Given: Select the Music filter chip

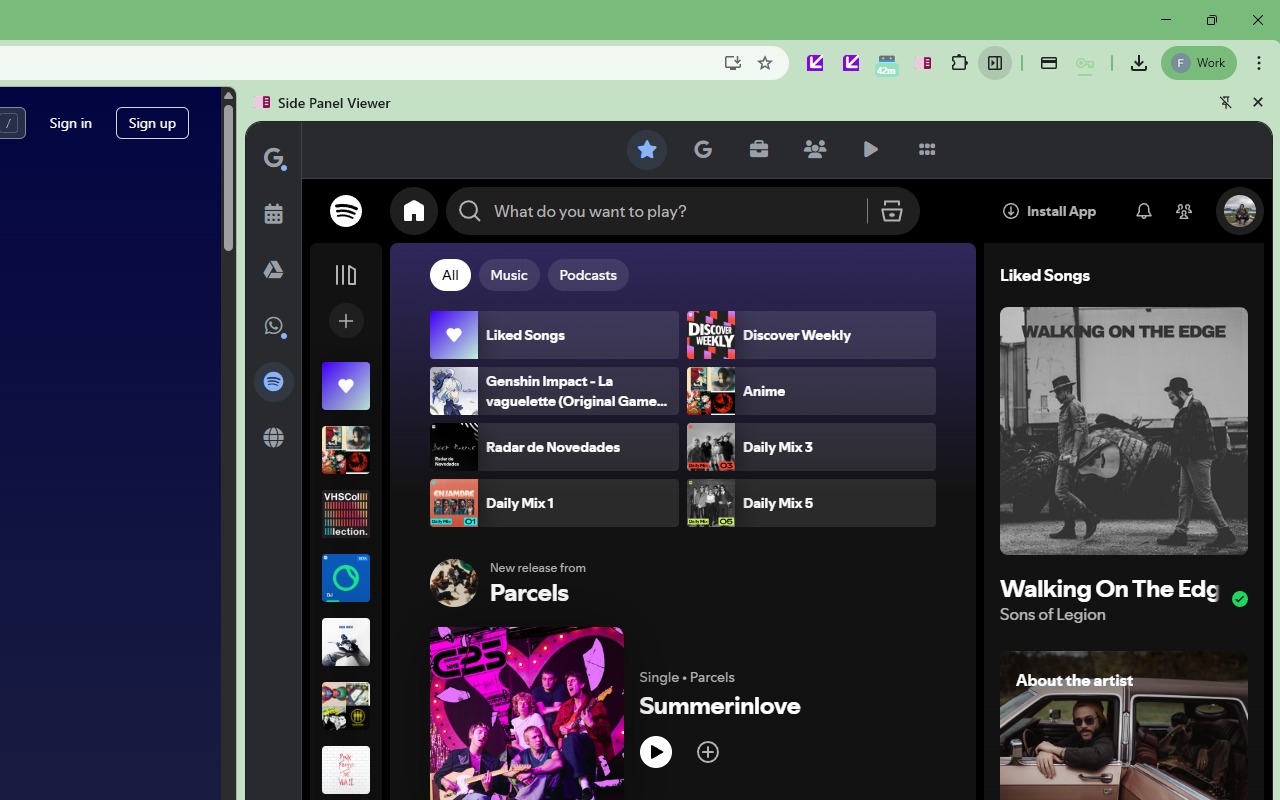Looking at the screenshot, I should (509, 275).
